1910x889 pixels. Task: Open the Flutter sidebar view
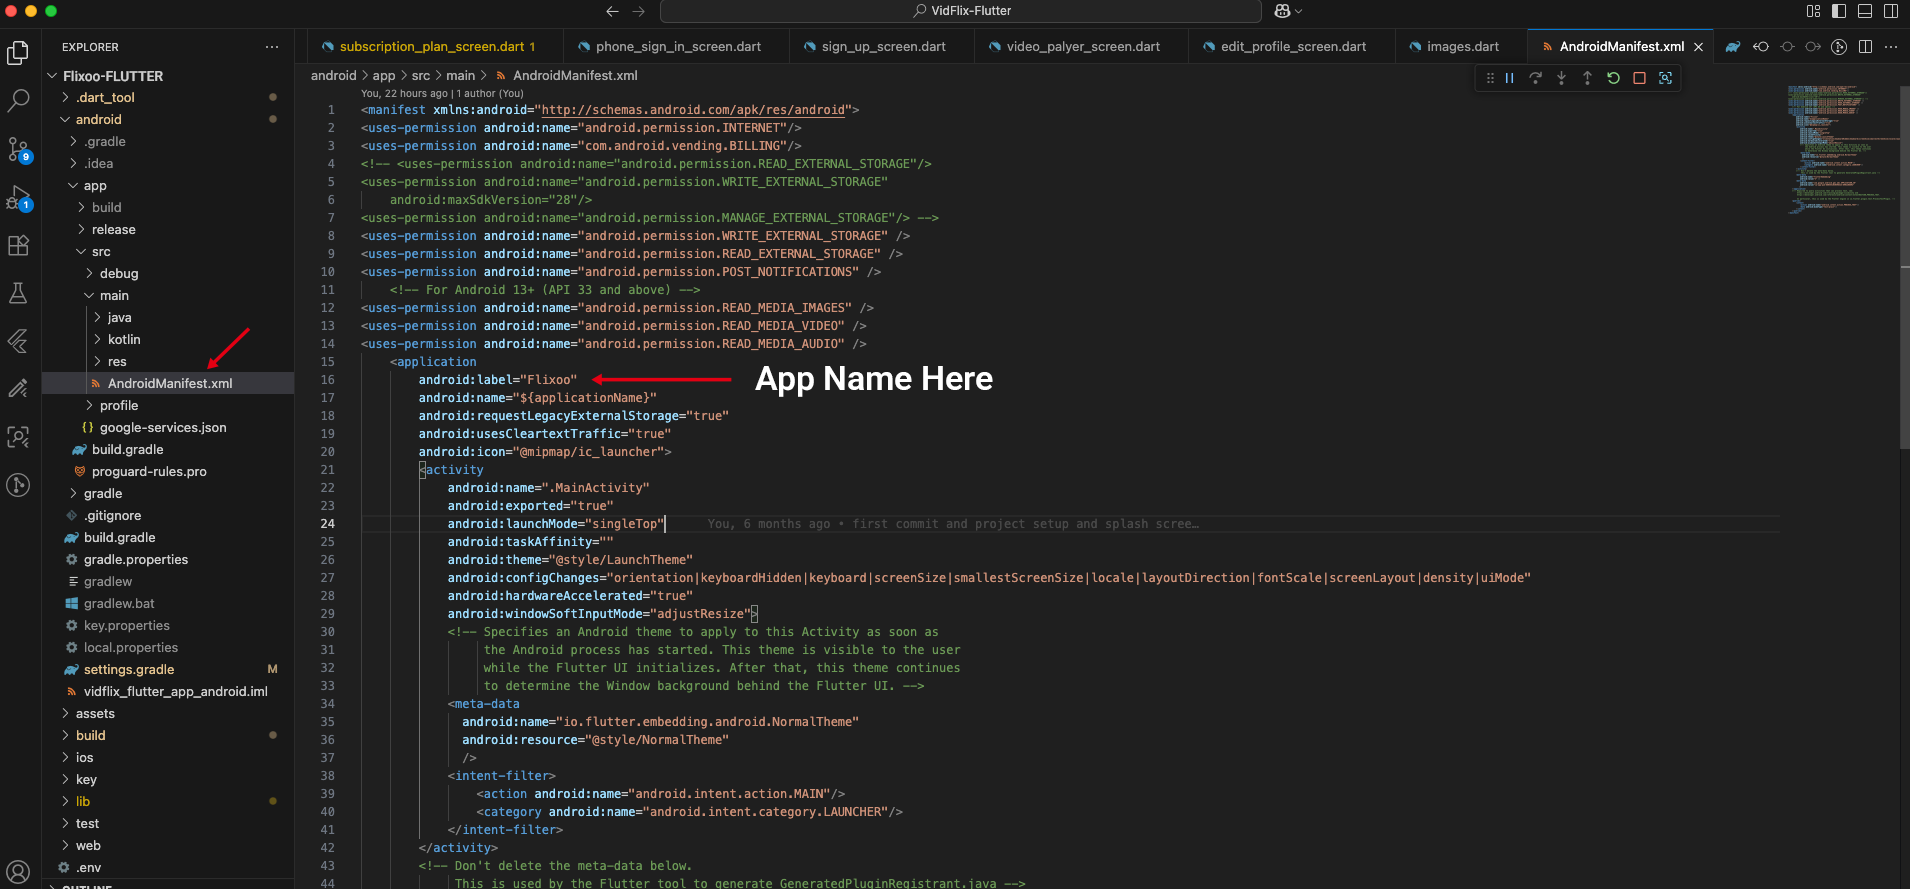[18, 341]
